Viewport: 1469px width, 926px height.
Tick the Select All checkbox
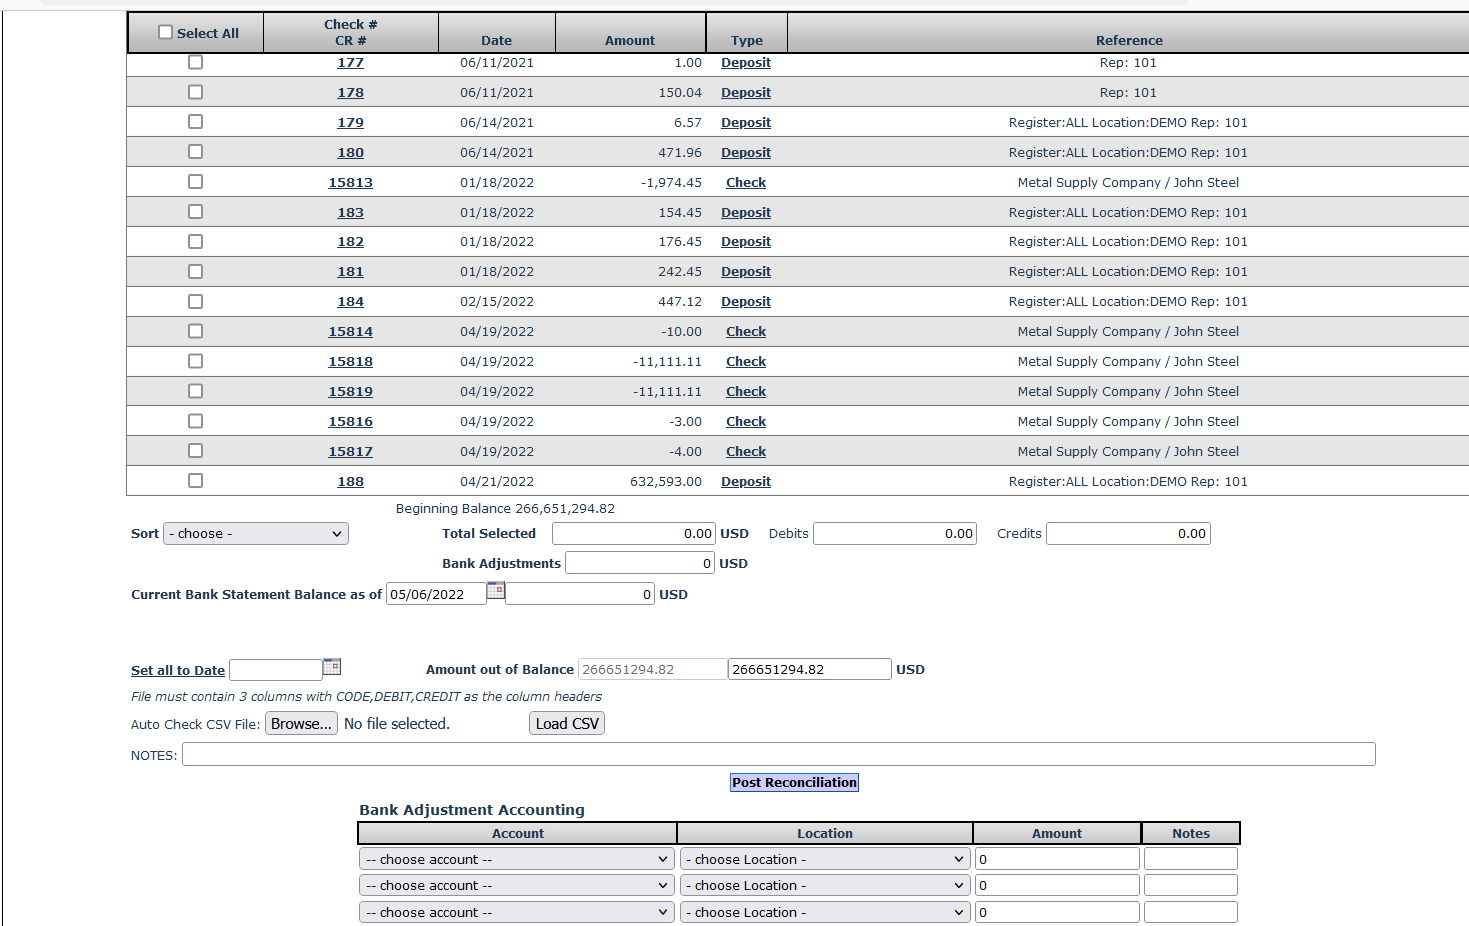tap(166, 33)
